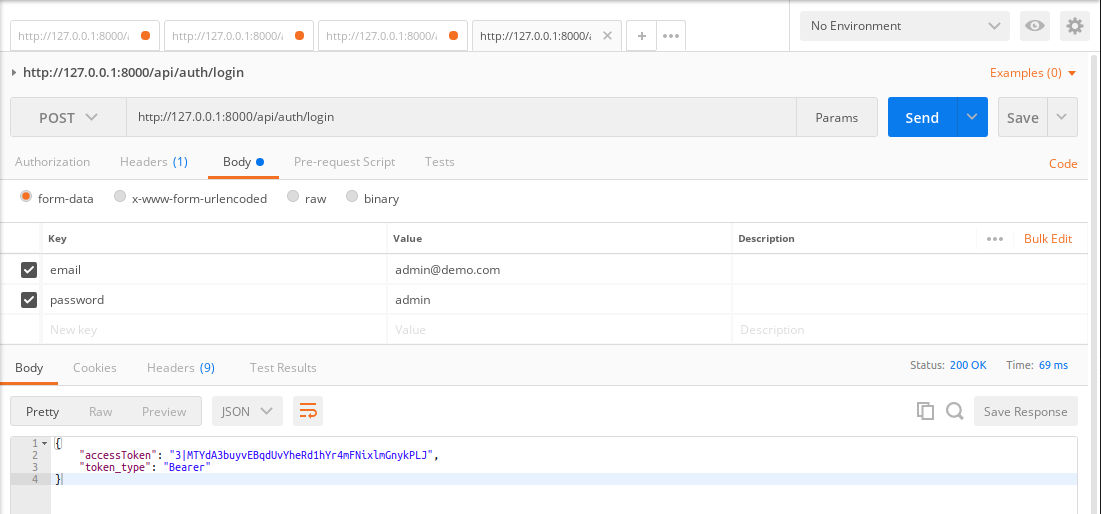The image size is (1101, 514).
Task: Open the POST method dropdown
Action: [x=68, y=117]
